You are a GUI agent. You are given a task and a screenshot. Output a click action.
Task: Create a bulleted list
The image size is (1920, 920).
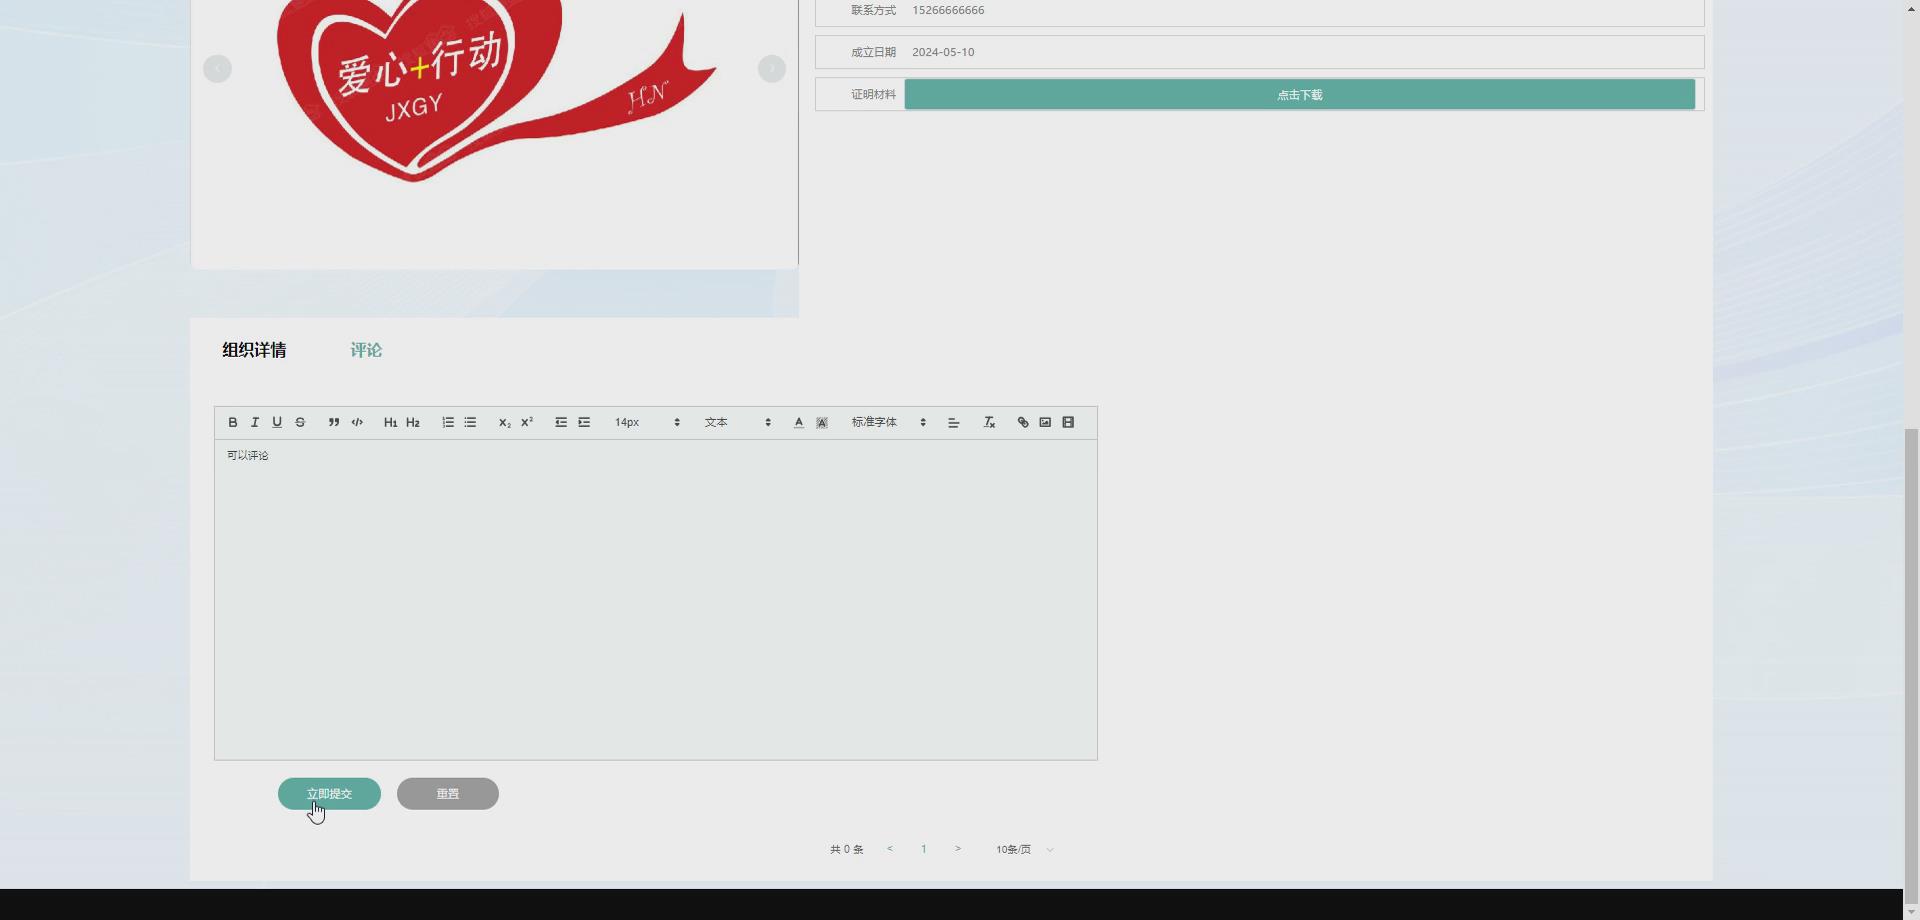click(x=470, y=422)
